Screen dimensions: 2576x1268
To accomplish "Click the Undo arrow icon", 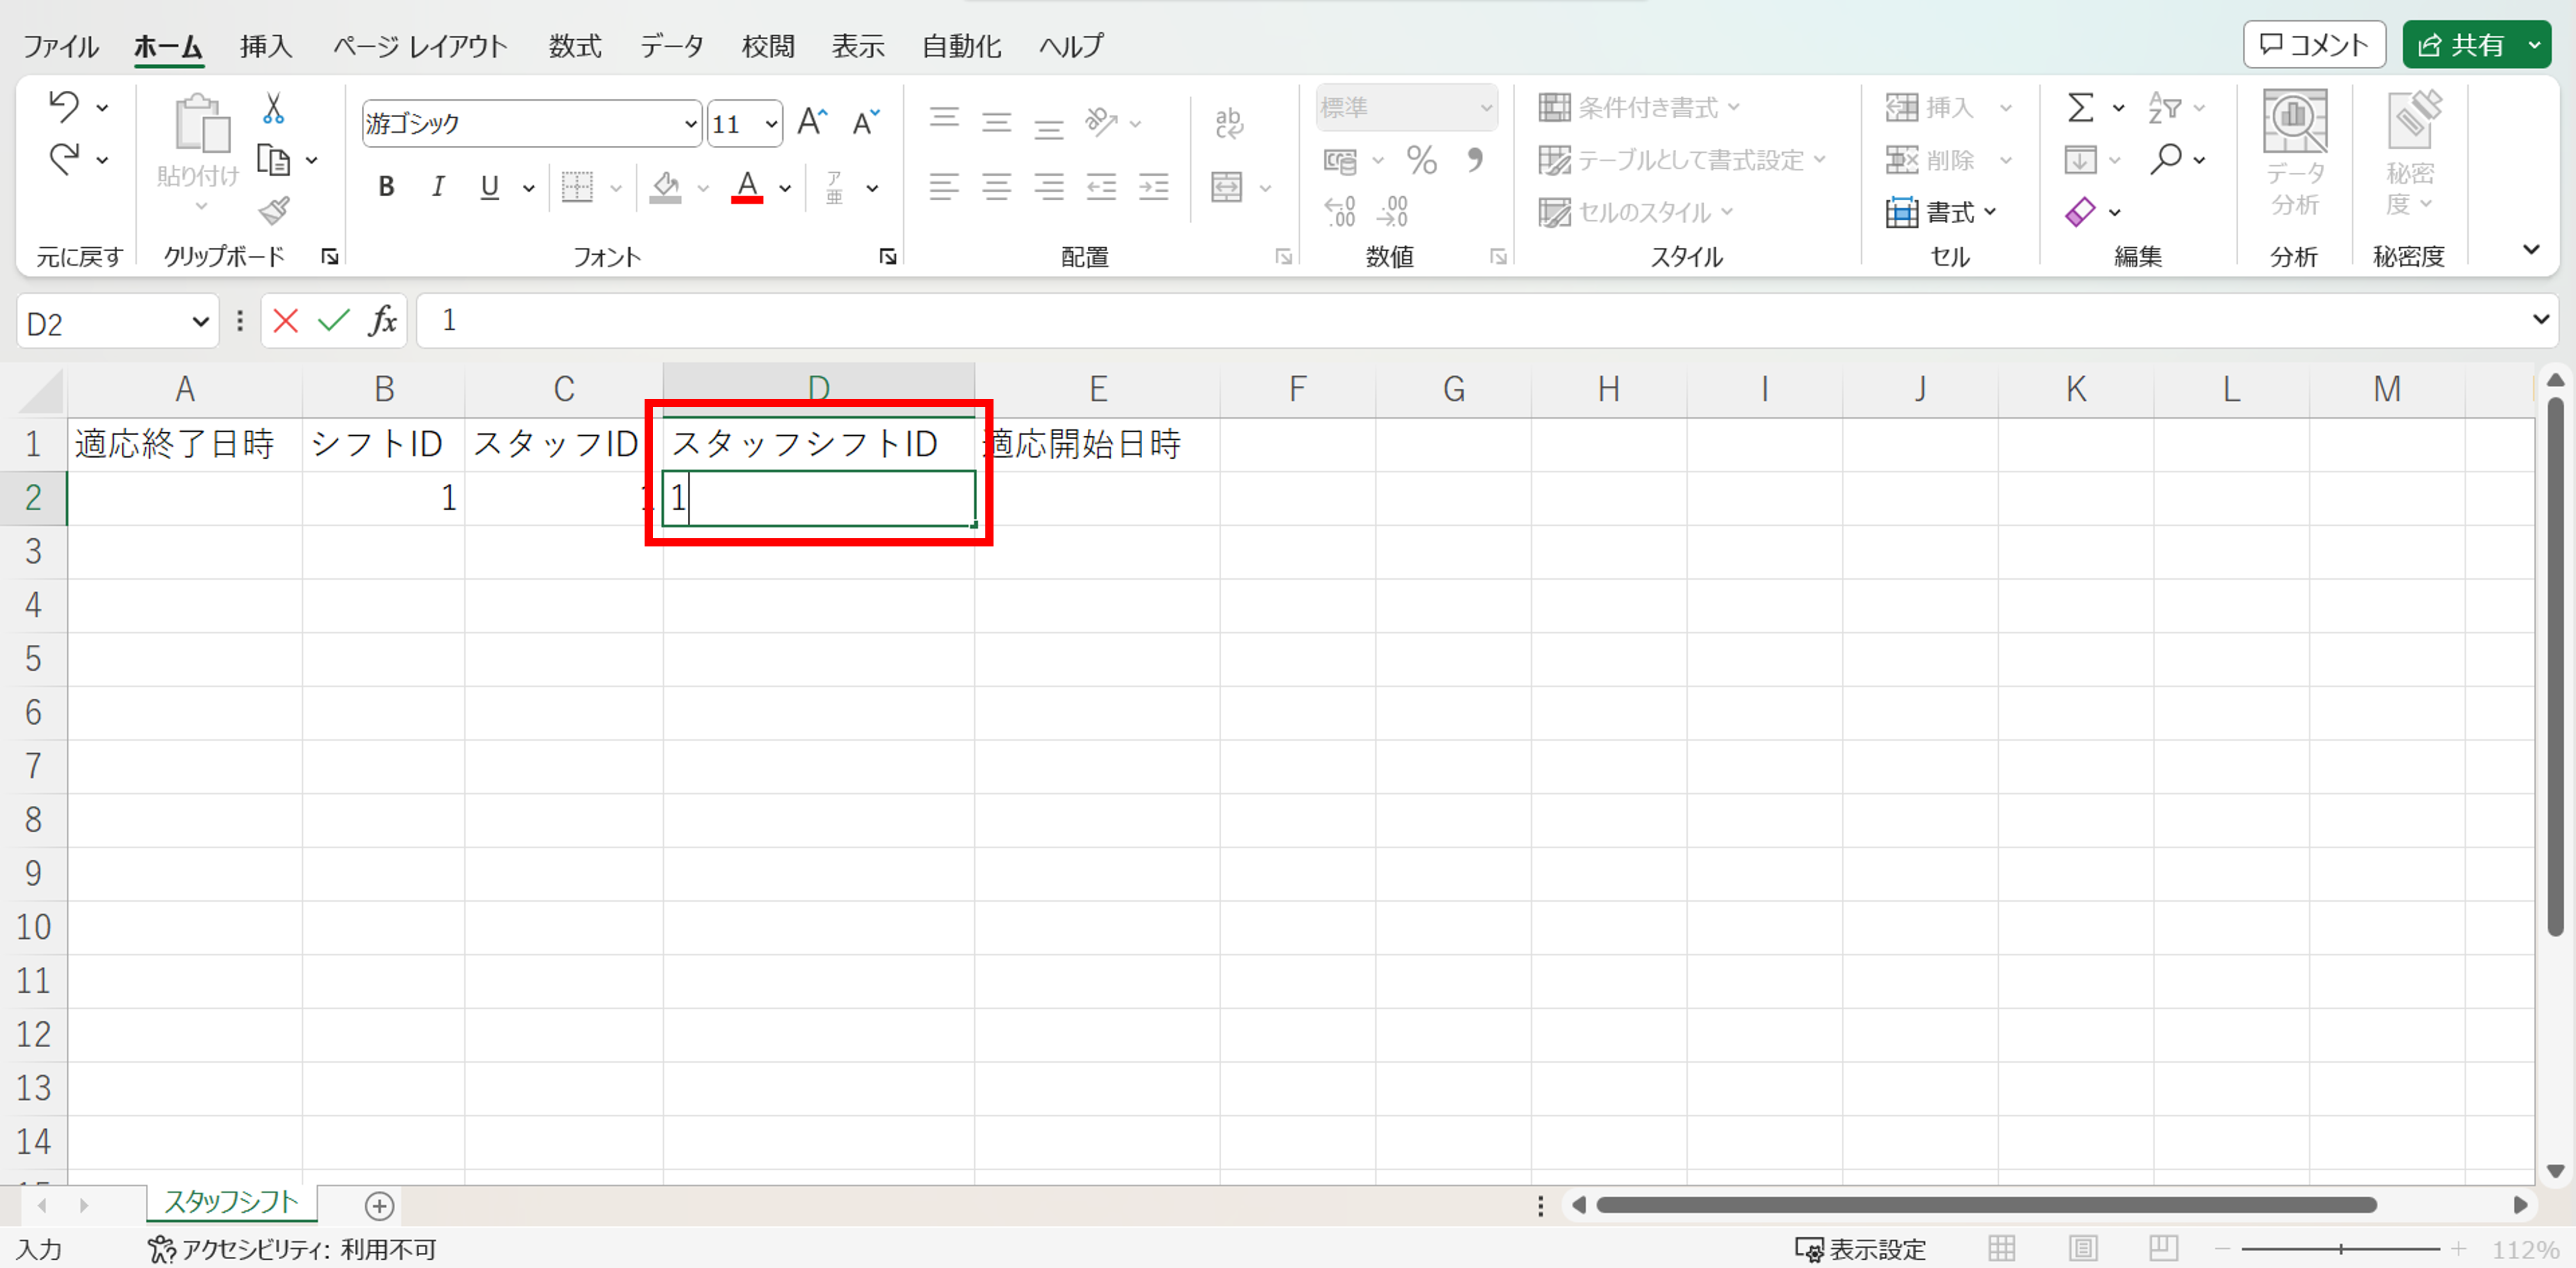I will pyautogui.click(x=64, y=106).
